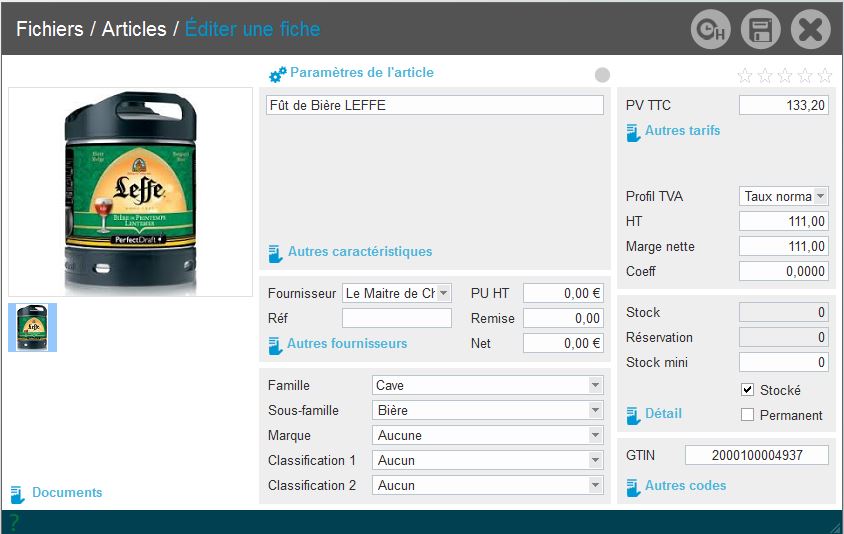Click the grey status circle indicator

[602, 75]
